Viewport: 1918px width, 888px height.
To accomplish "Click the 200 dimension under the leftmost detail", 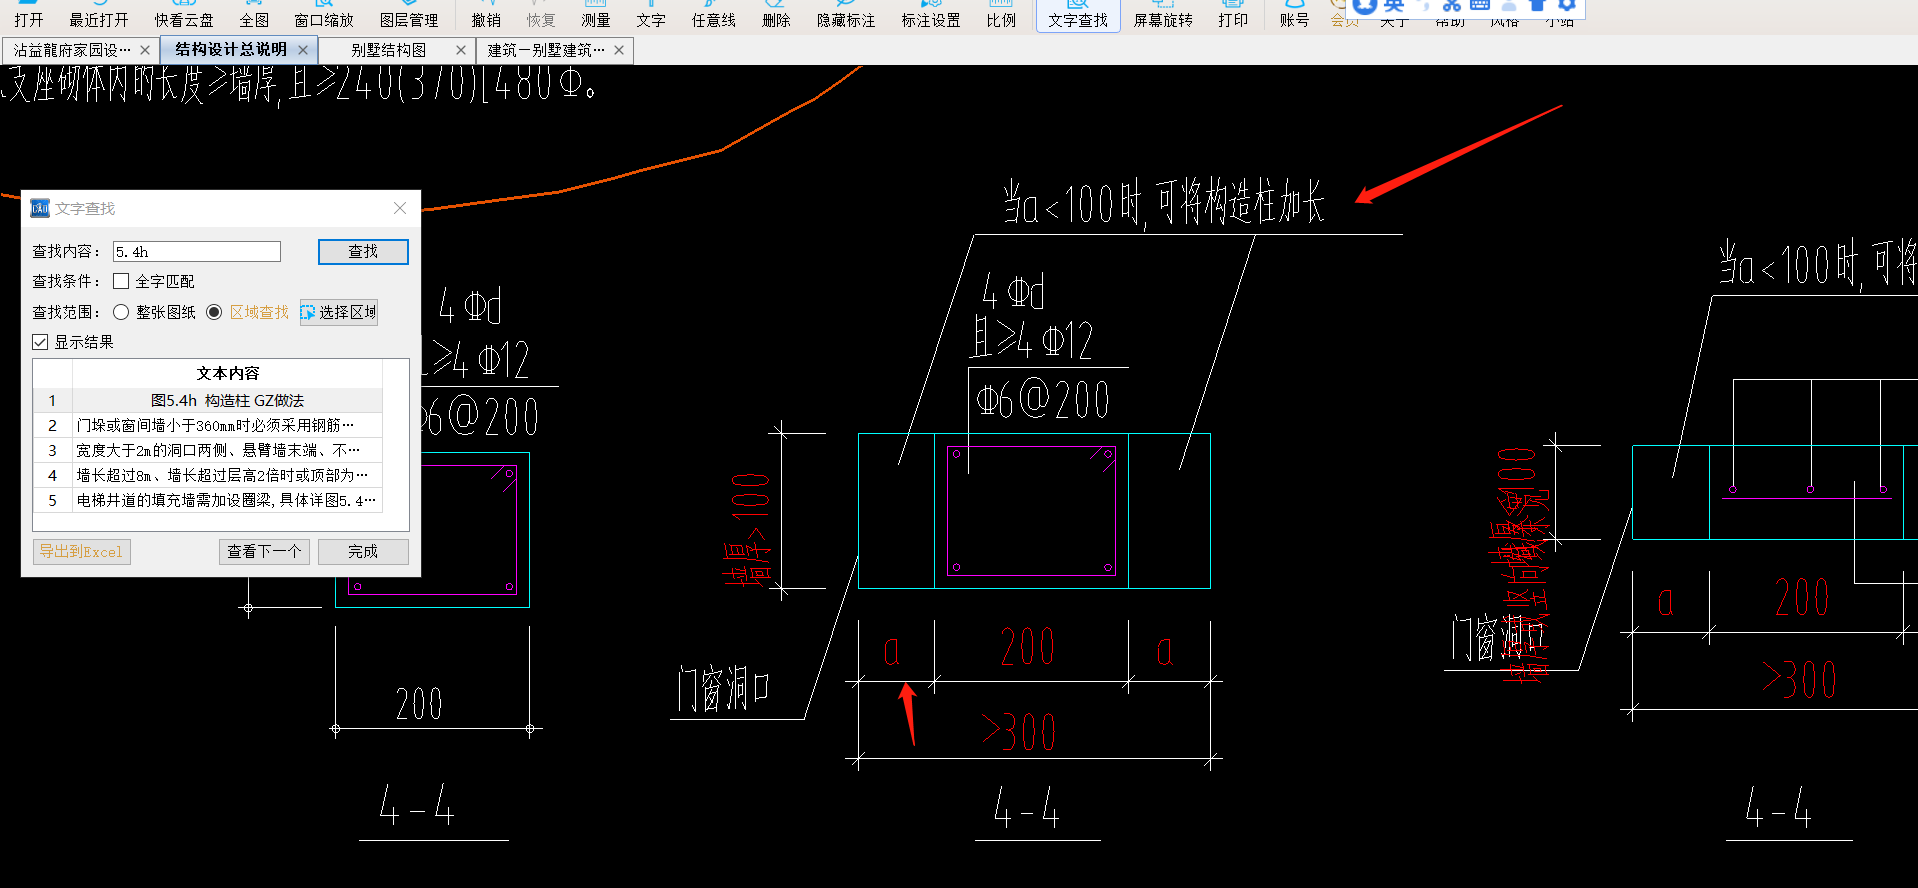I will coord(419,704).
